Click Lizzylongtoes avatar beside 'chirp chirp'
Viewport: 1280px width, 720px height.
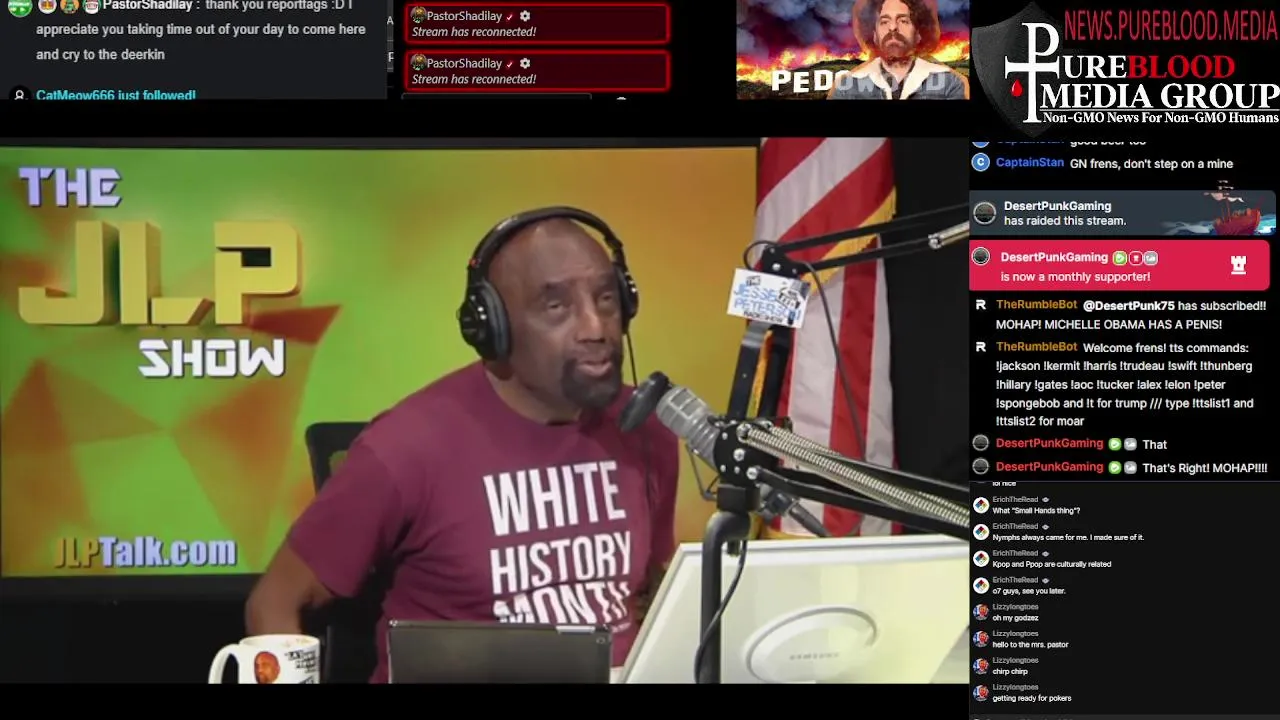pyautogui.click(x=981, y=666)
